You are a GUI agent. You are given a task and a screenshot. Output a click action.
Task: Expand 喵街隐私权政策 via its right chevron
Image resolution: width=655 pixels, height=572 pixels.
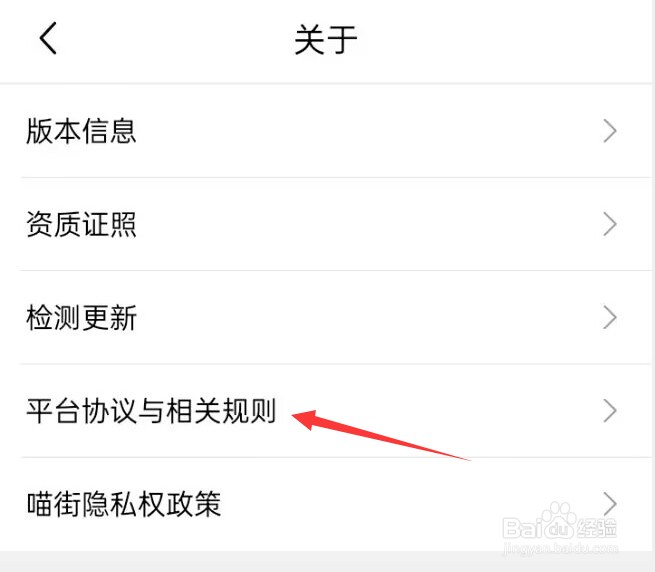610,503
